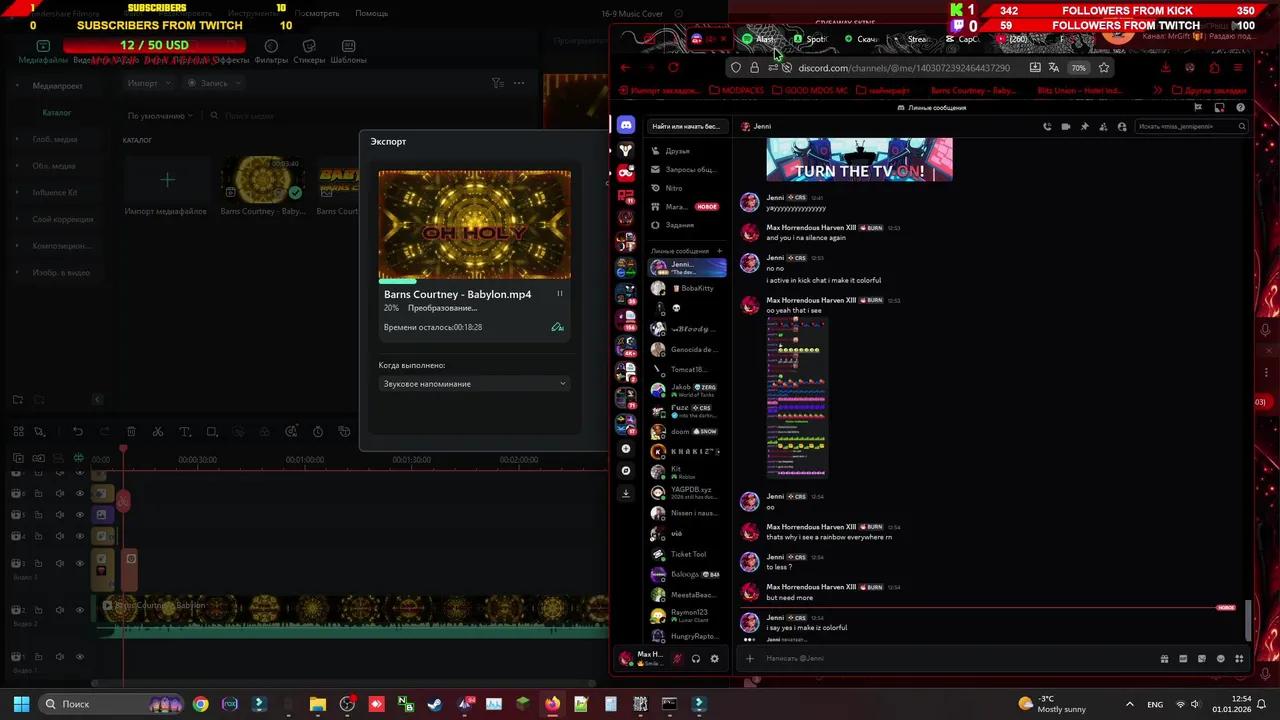Open the Discord settings gear
Screen dimensions: 1280x720
click(714, 658)
